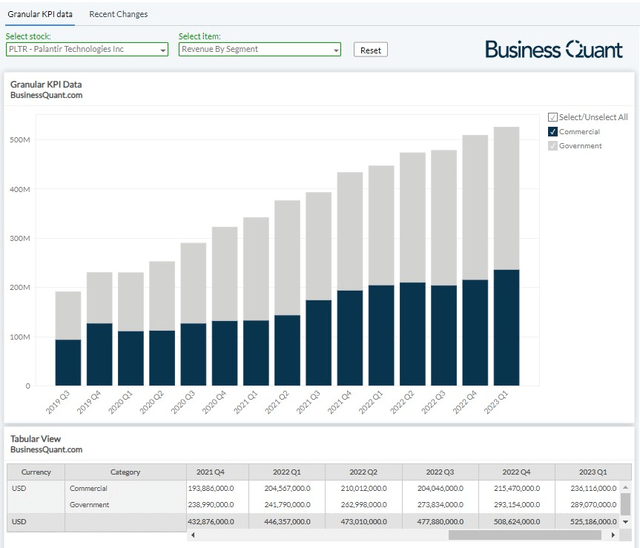Click cell 289,070,000.0 in table

coord(593,505)
